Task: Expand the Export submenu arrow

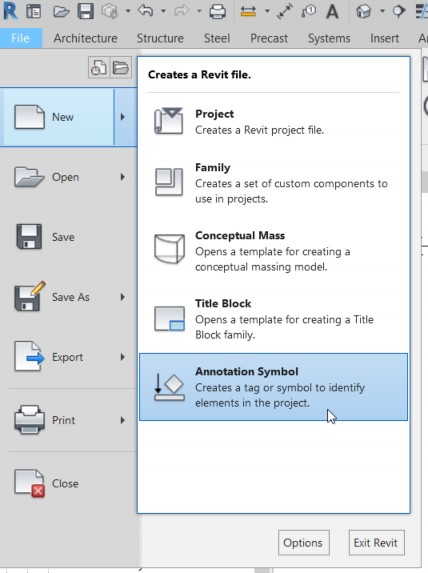Action: click(x=123, y=357)
